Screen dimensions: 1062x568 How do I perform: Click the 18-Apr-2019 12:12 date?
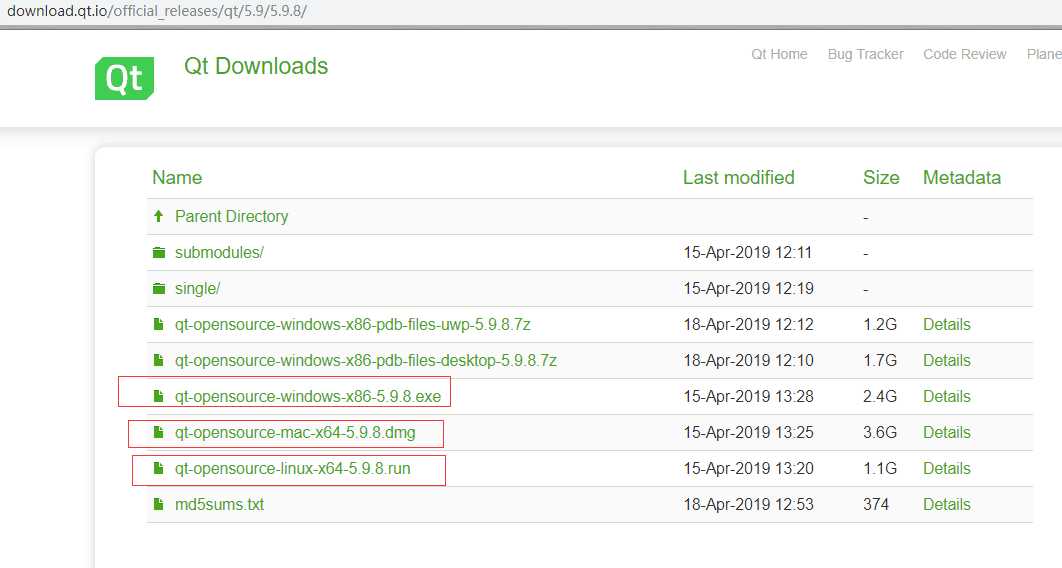click(x=748, y=324)
